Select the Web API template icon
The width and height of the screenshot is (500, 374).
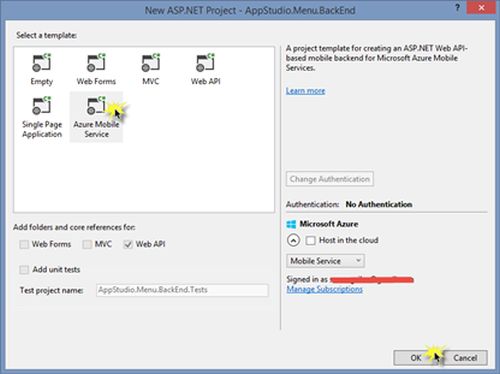coord(205,63)
